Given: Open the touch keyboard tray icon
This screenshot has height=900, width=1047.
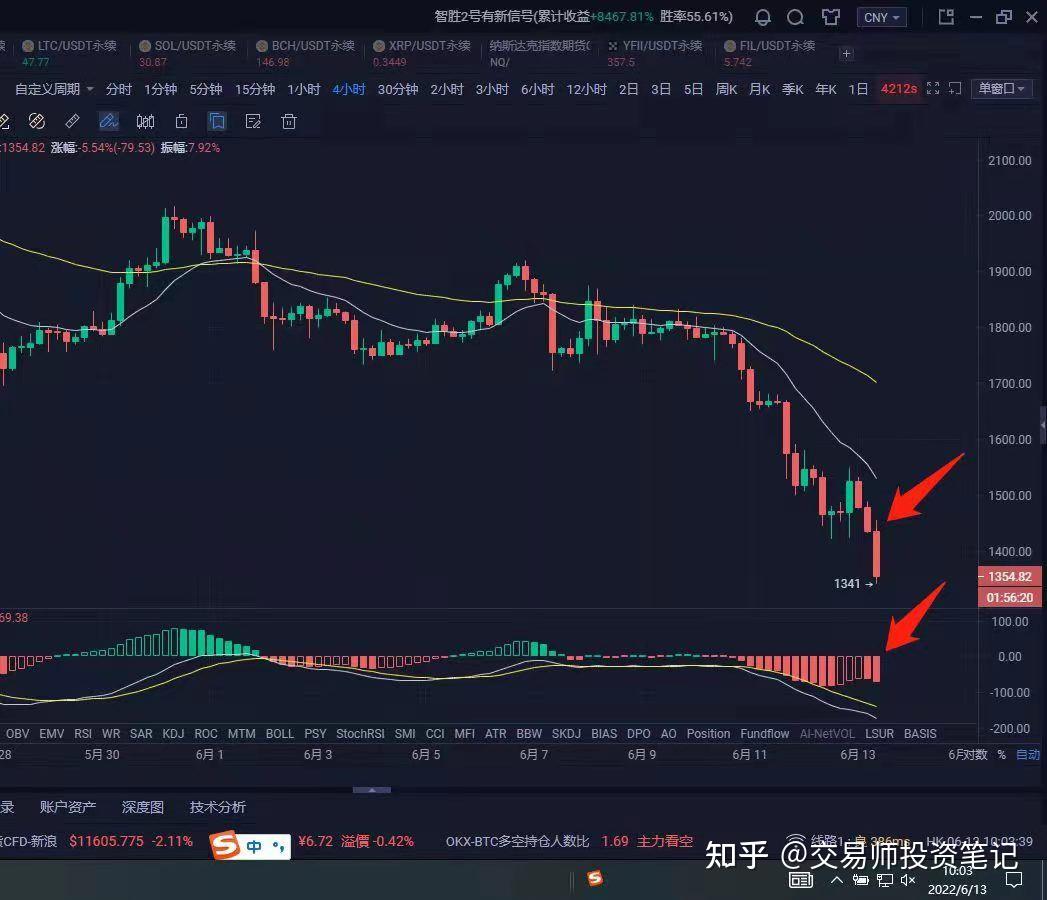Looking at the screenshot, I should tap(801, 880).
